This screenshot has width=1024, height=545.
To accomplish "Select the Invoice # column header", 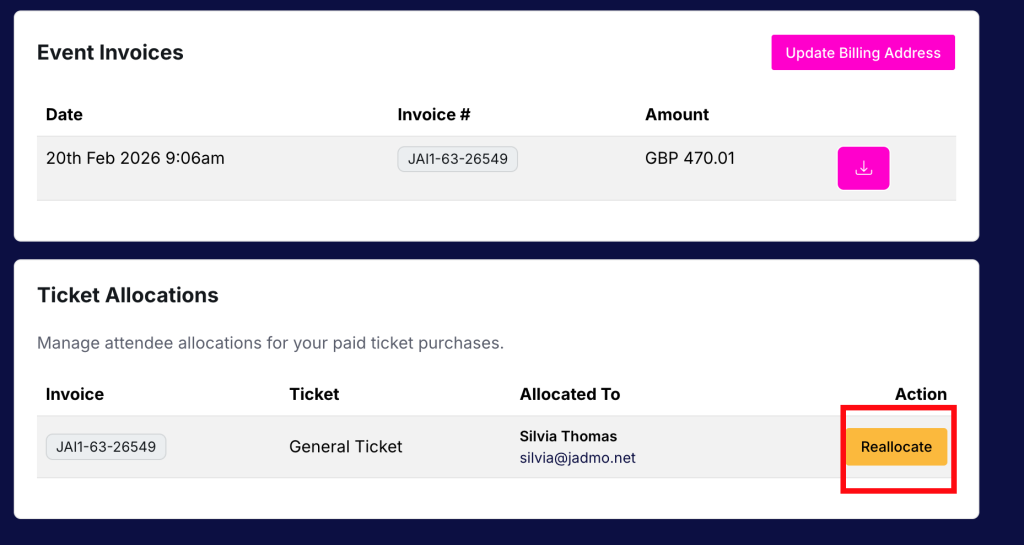I will tap(434, 115).
